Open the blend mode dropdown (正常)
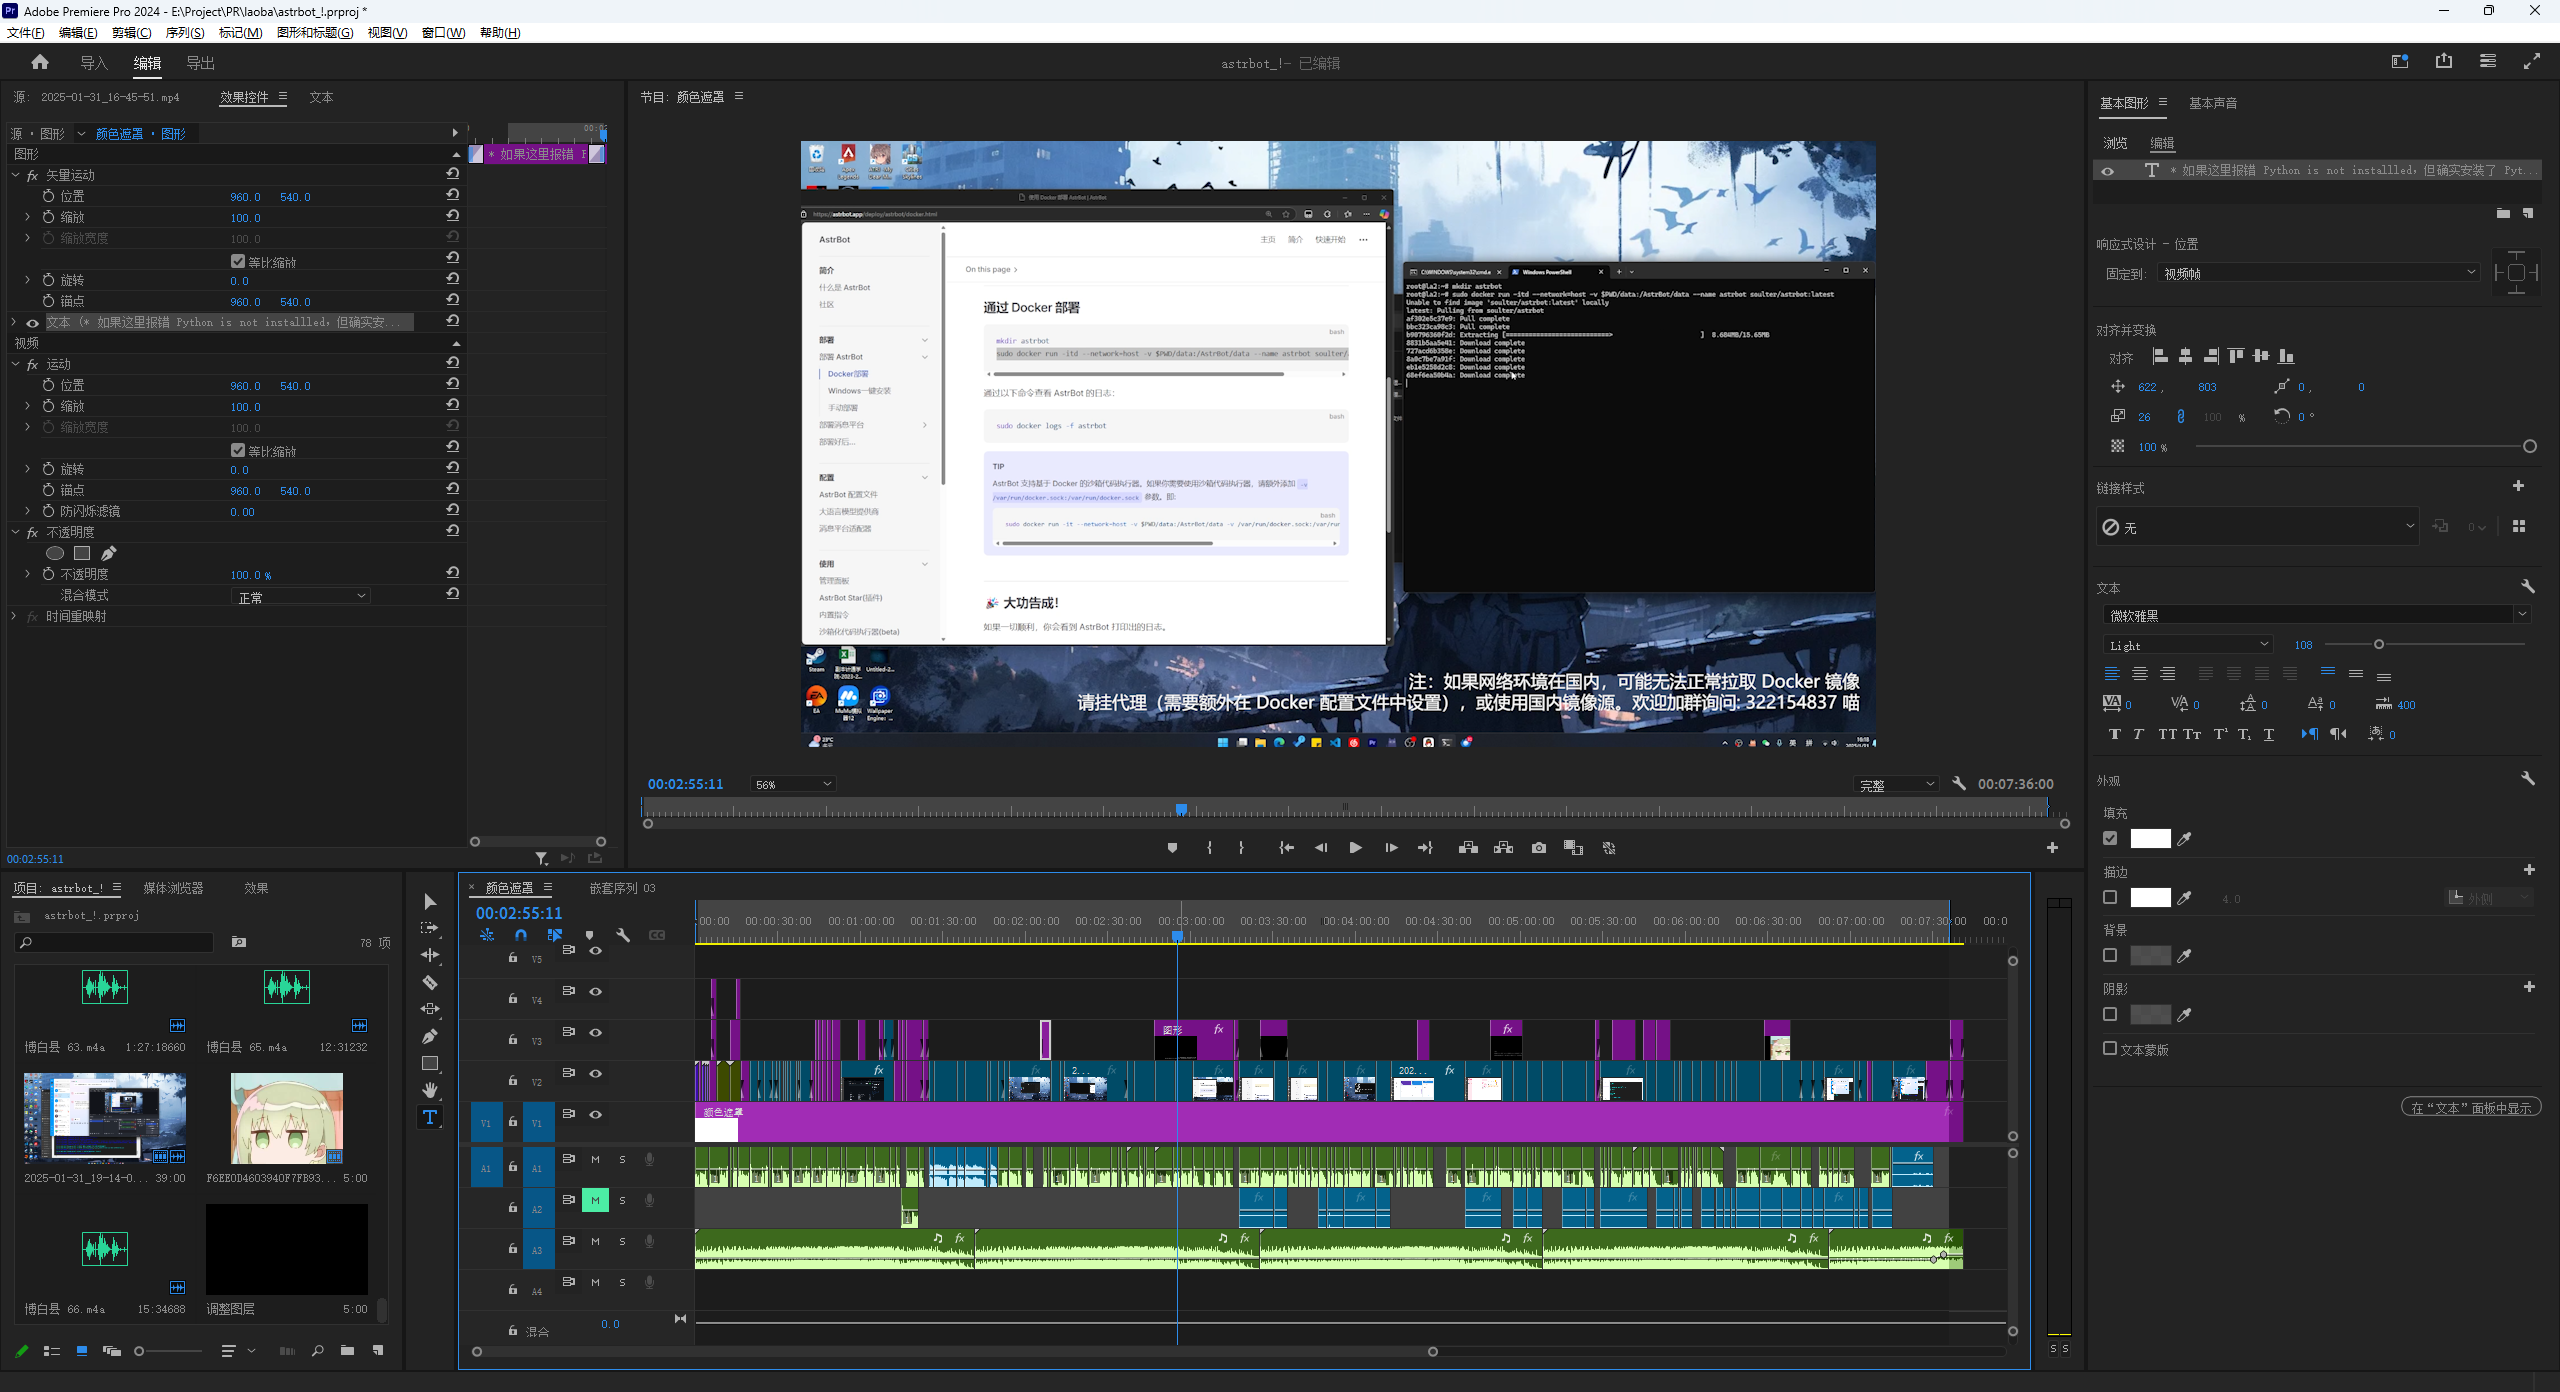The width and height of the screenshot is (2560, 1392). (x=300, y=597)
